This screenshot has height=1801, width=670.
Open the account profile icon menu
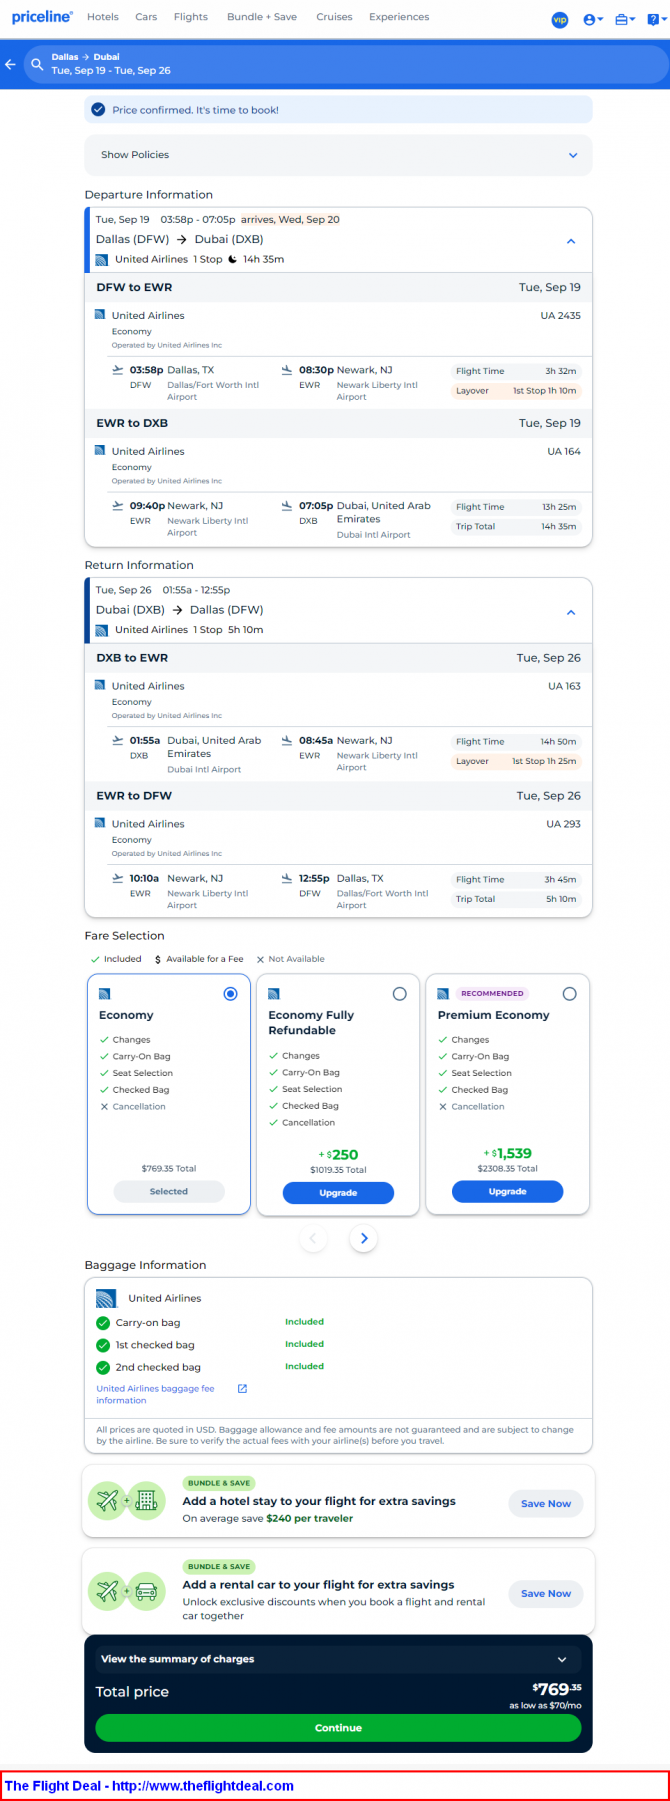589,20
